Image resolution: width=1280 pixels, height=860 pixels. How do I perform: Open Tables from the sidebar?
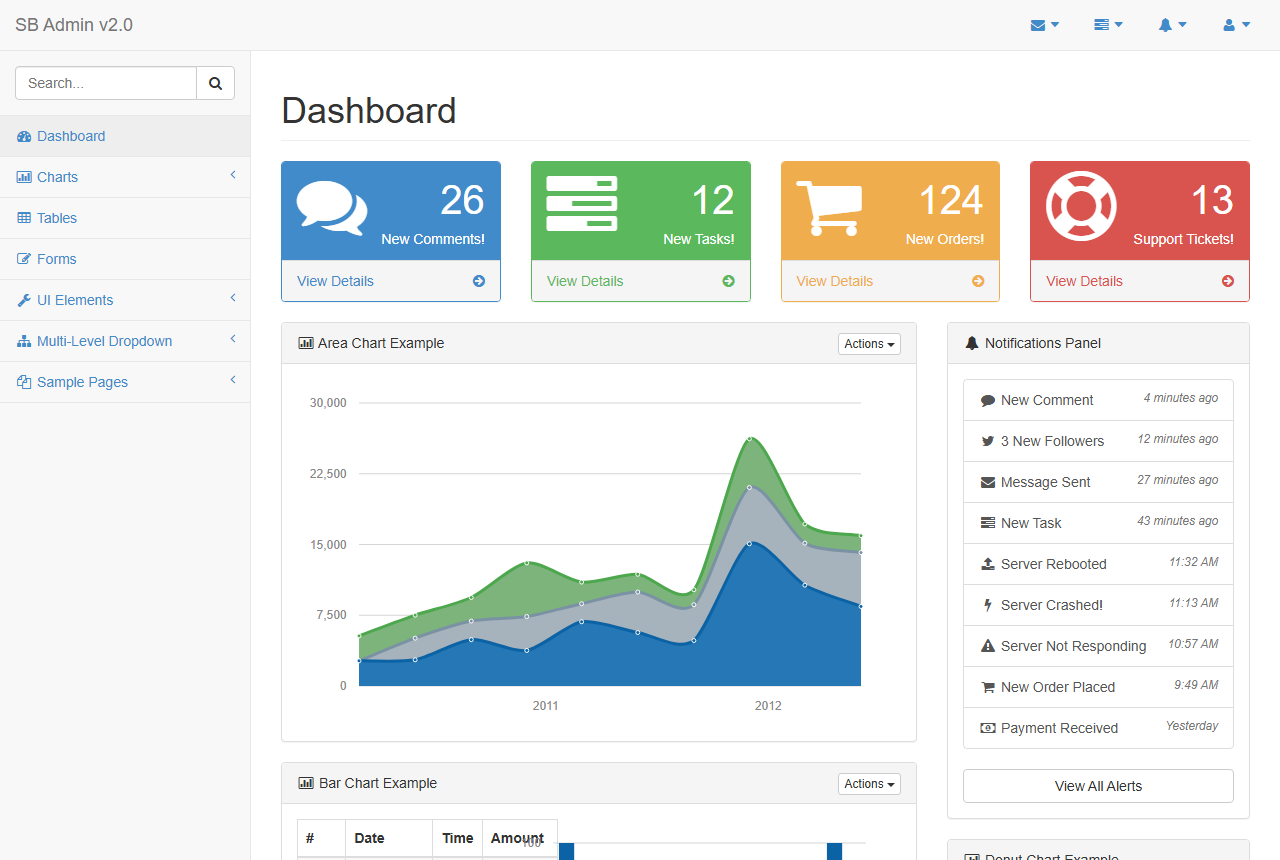click(x=125, y=218)
